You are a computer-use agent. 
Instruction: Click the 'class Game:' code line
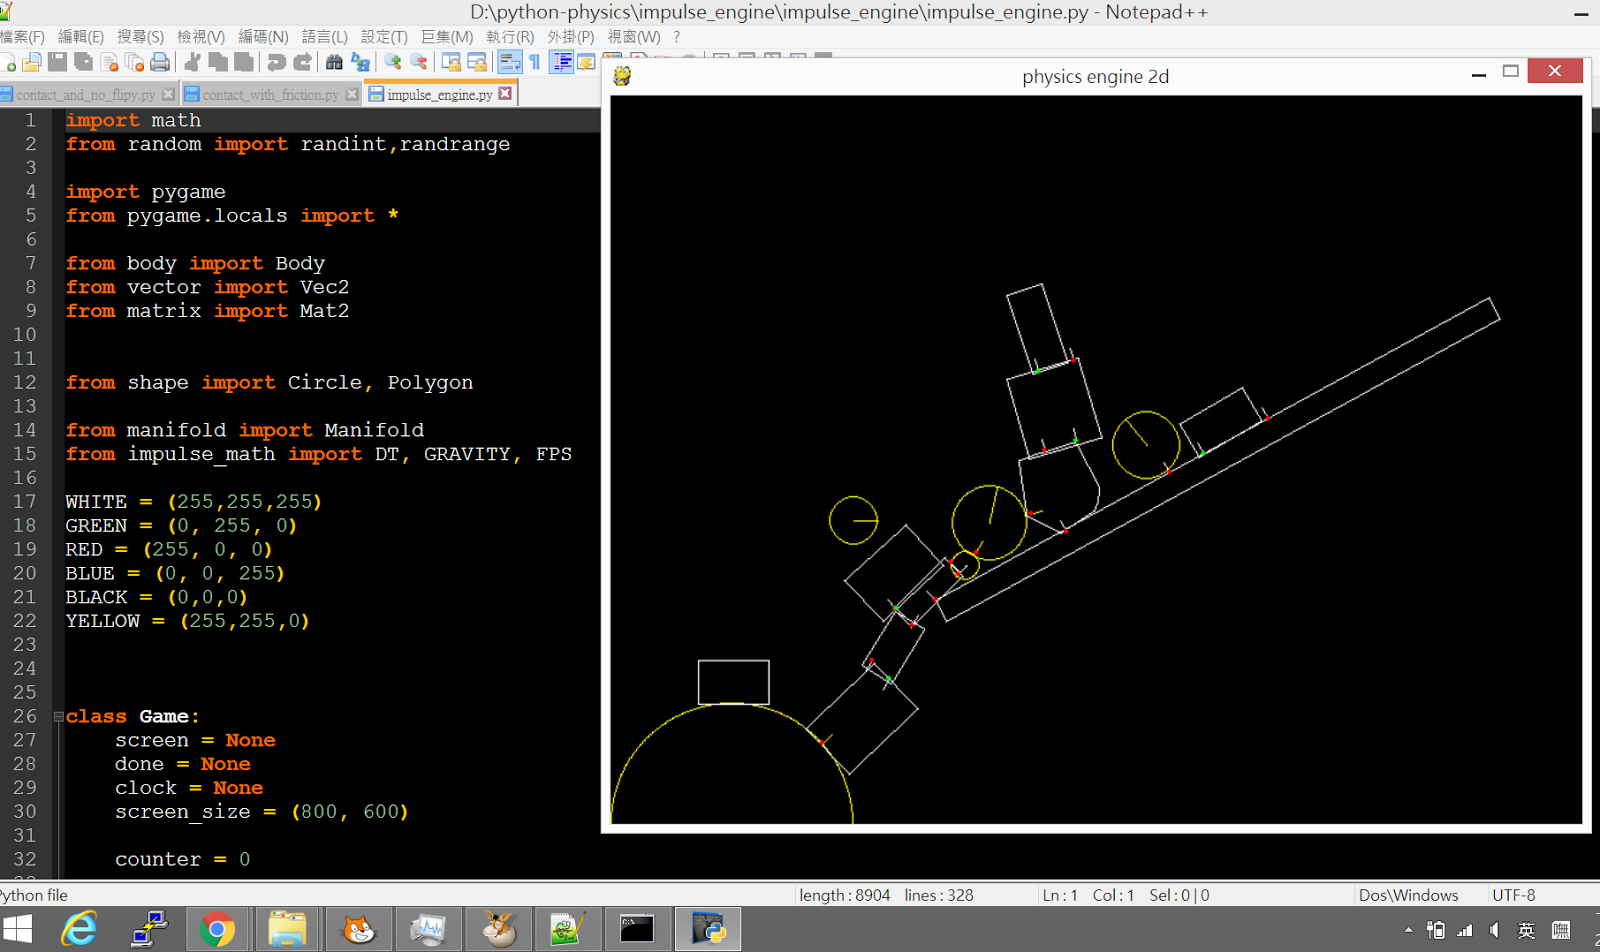[132, 716]
